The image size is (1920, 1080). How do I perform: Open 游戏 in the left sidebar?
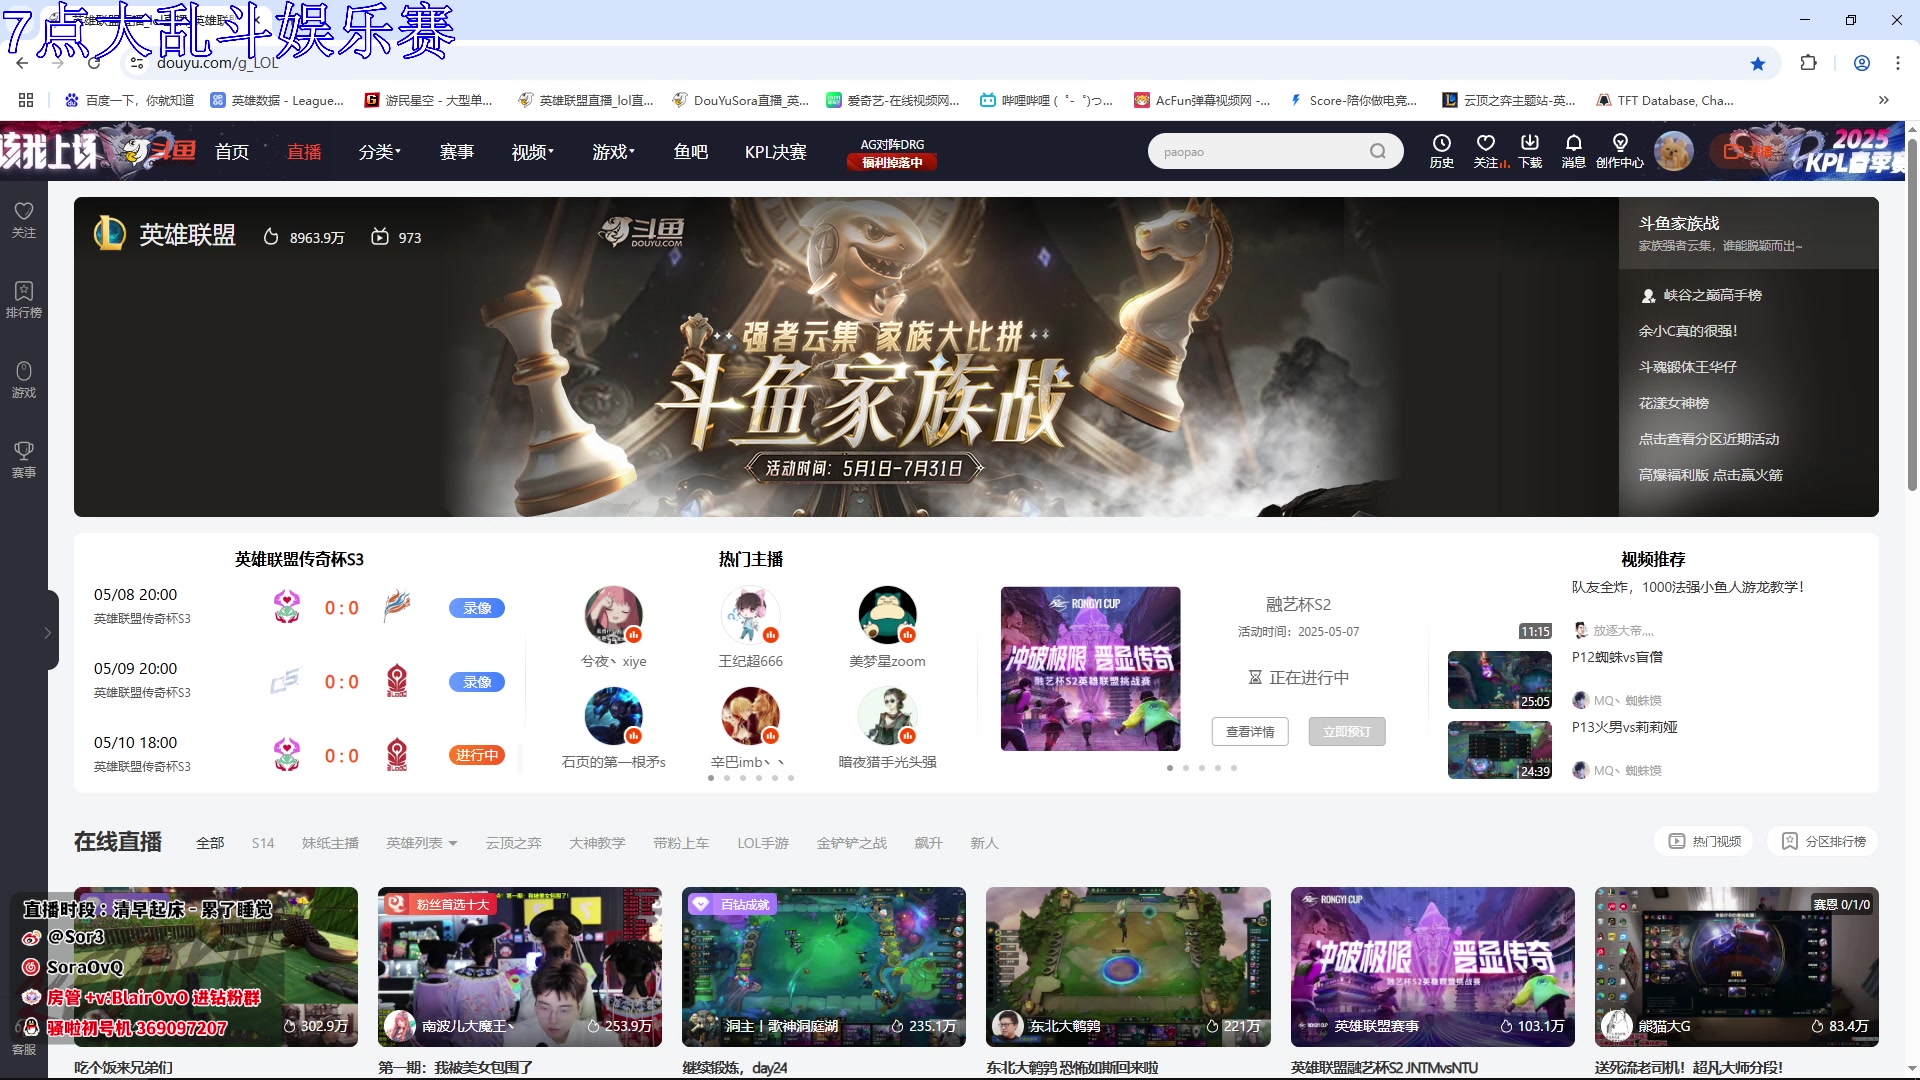pos(24,380)
